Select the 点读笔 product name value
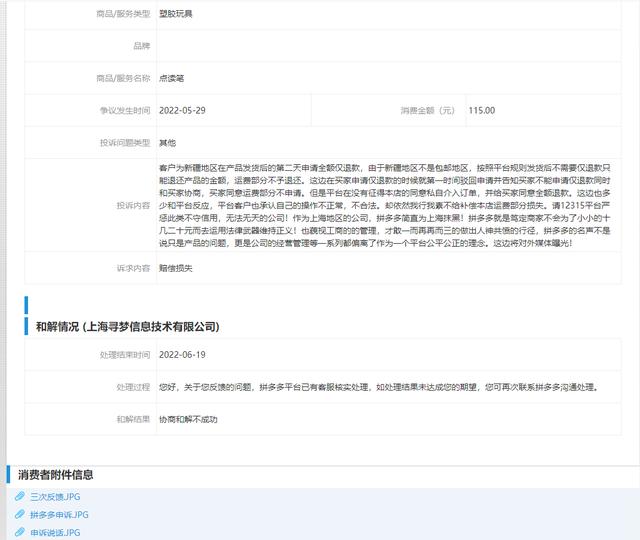Screen dimensions: 640x540 171,78
